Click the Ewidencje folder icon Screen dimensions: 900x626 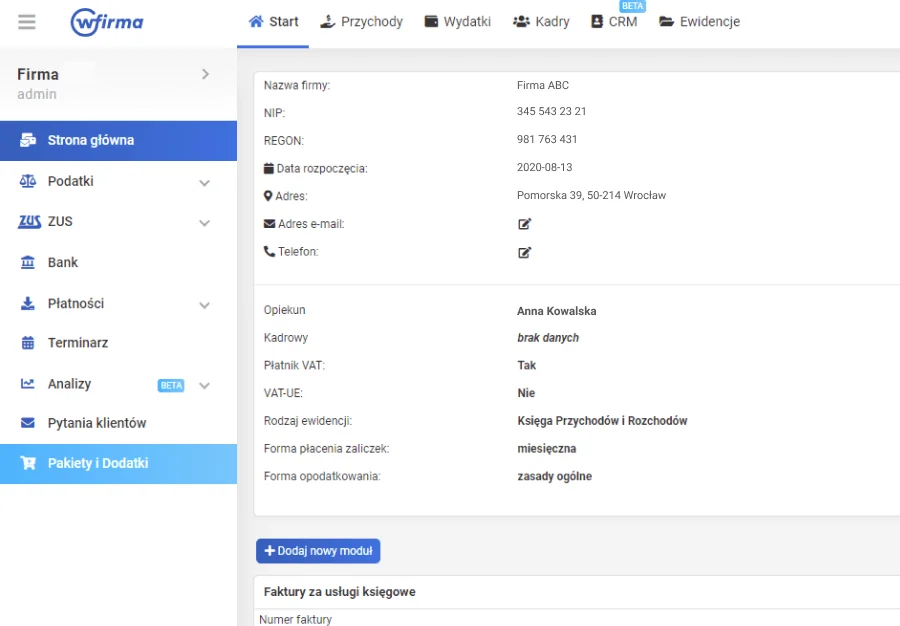click(666, 22)
